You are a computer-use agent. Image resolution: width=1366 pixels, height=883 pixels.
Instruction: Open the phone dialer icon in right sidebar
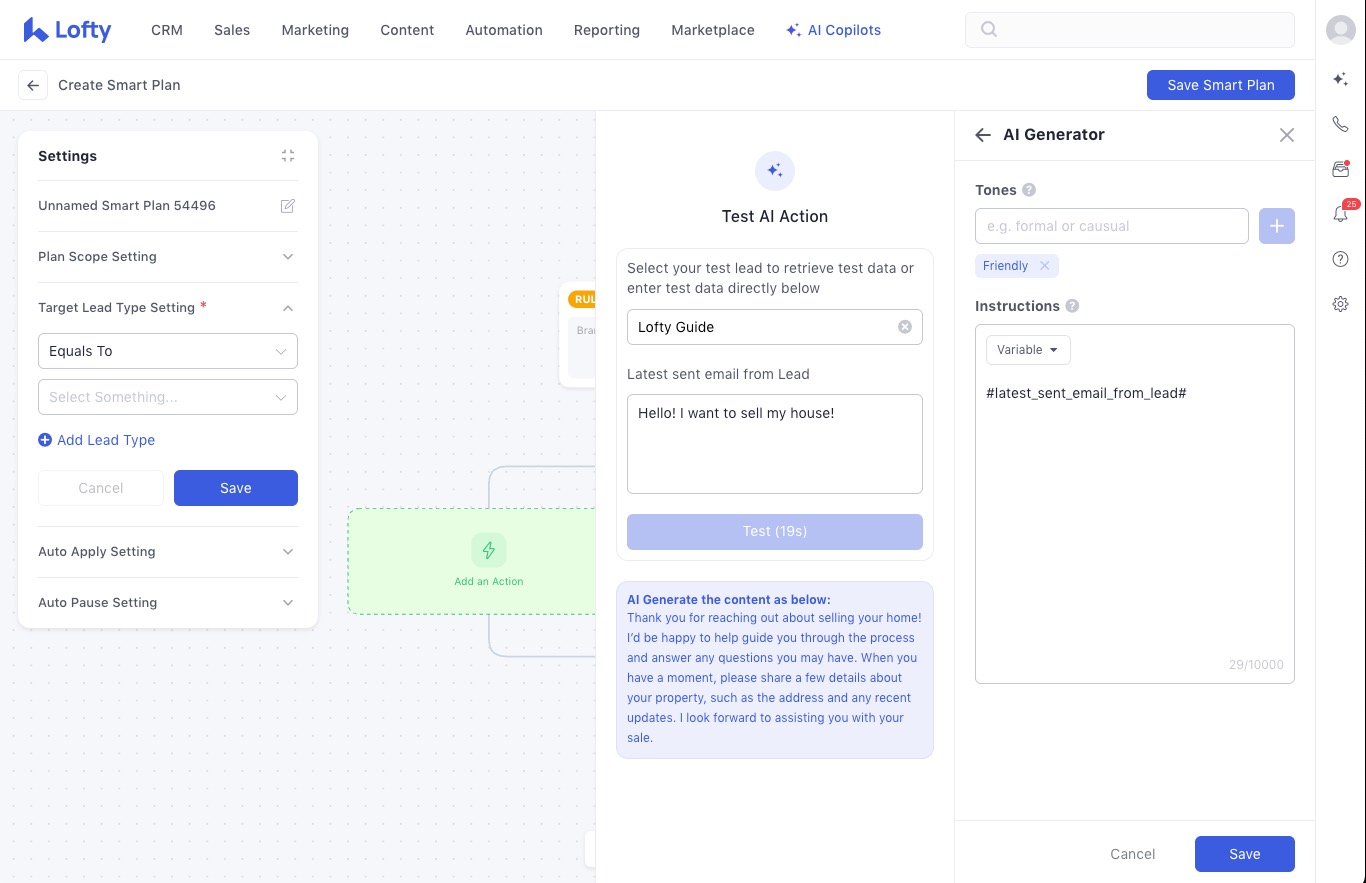[1340, 125]
